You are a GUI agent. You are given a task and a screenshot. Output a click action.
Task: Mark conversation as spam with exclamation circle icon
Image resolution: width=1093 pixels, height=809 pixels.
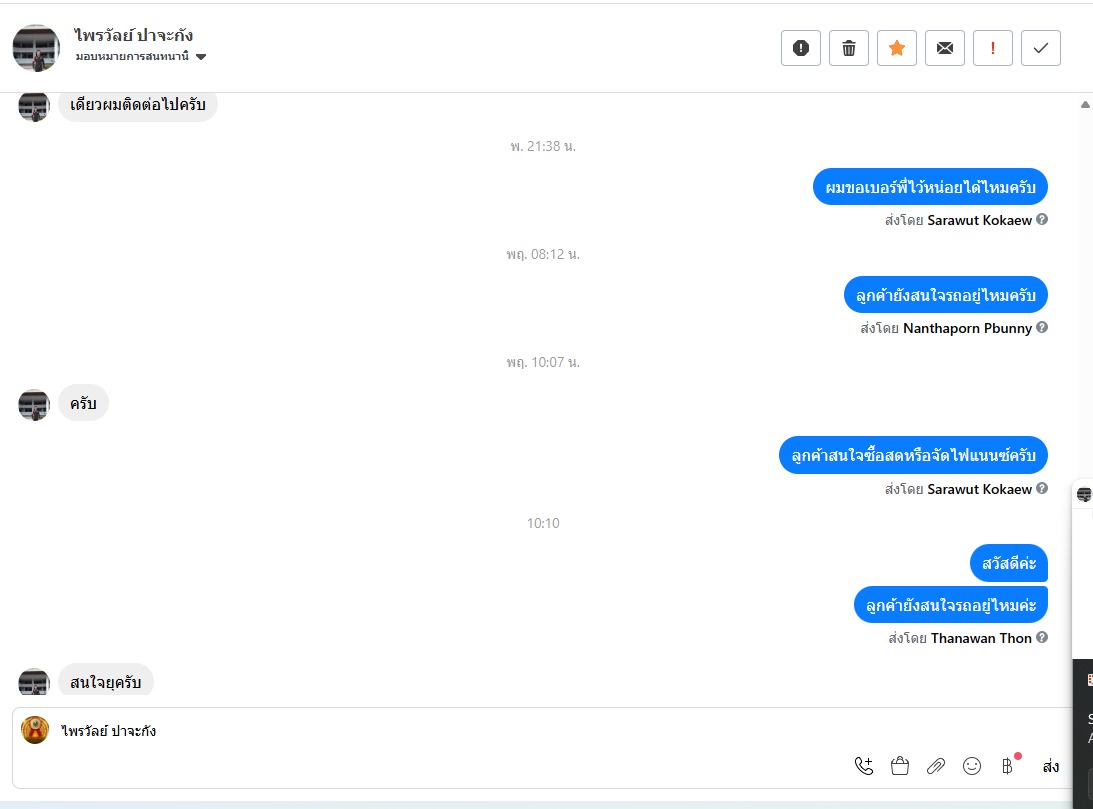pyautogui.click(x=800, y=48)
